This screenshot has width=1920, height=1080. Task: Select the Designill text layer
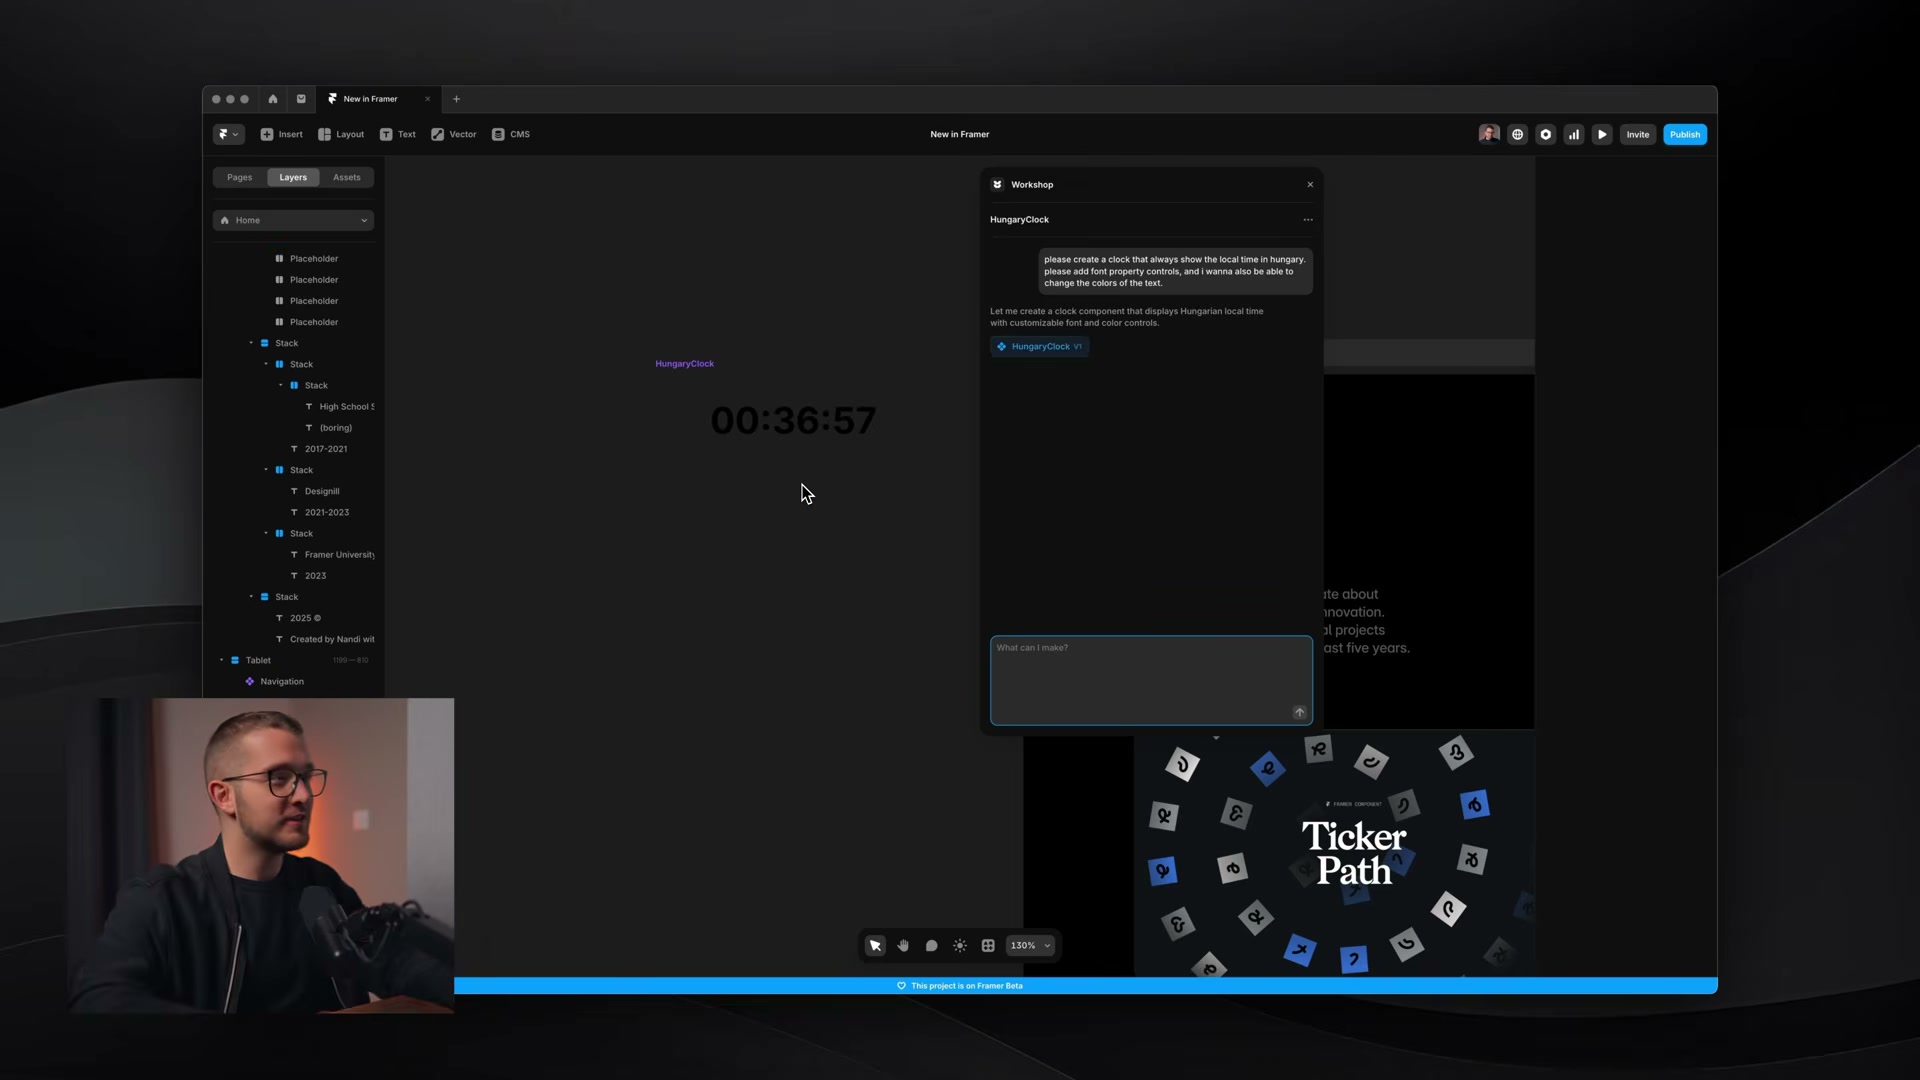(x=322, y=491)
